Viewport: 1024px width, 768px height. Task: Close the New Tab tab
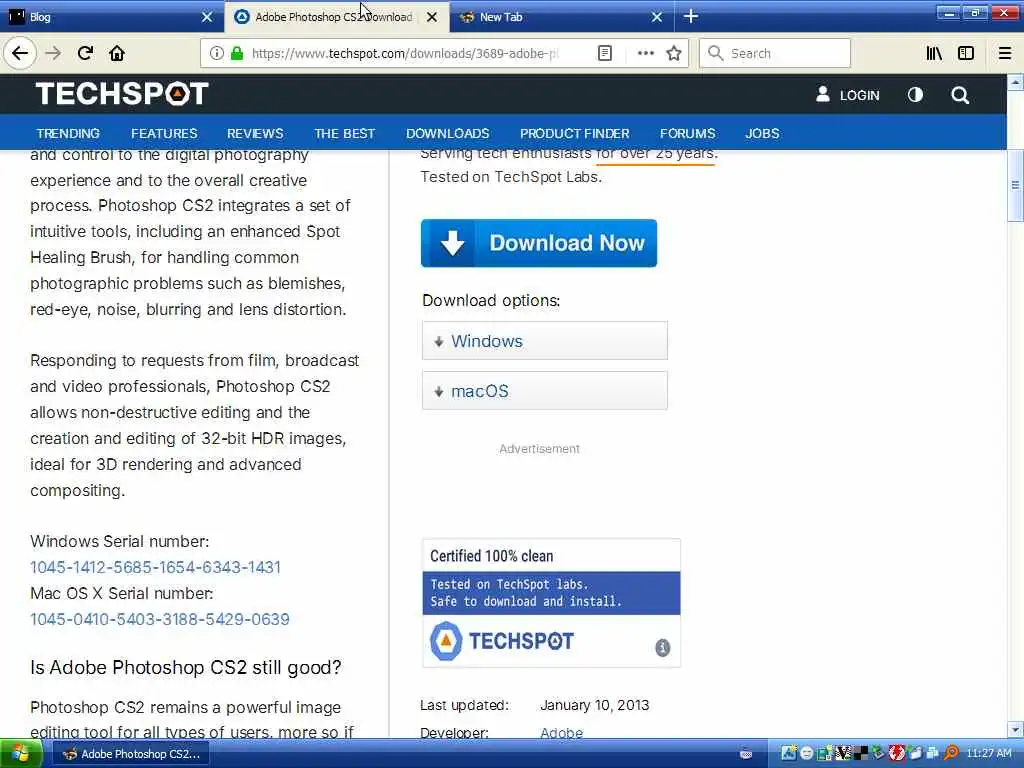click(657, 17)
